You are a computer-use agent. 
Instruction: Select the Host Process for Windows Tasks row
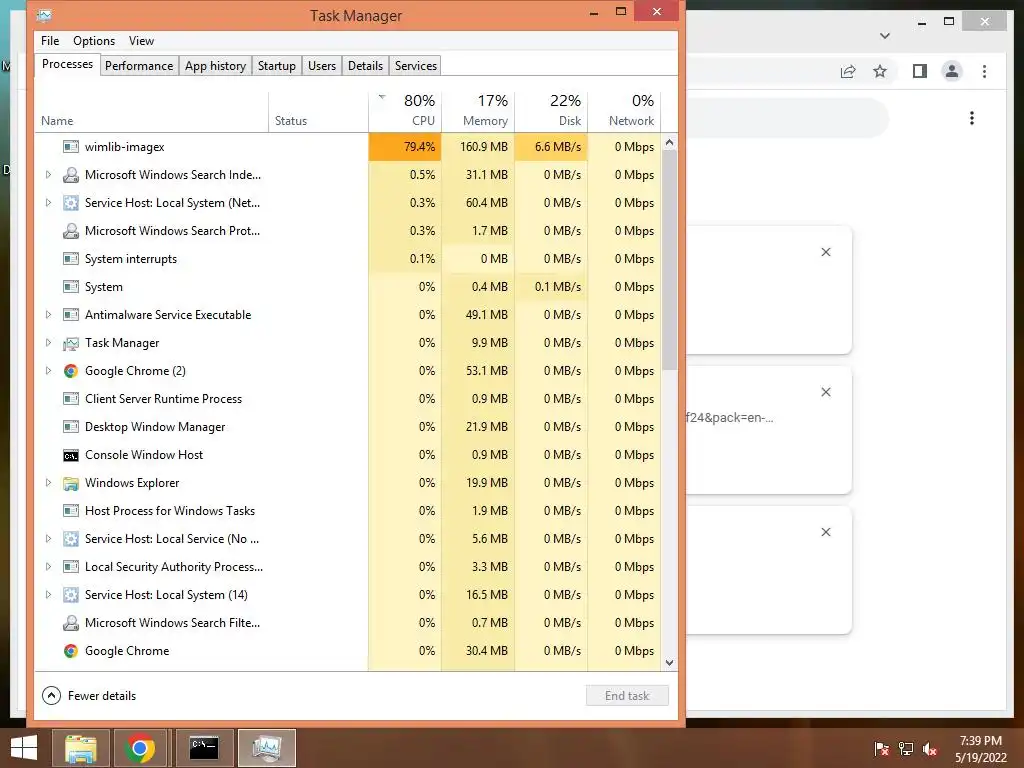click(x=348, y=511)
